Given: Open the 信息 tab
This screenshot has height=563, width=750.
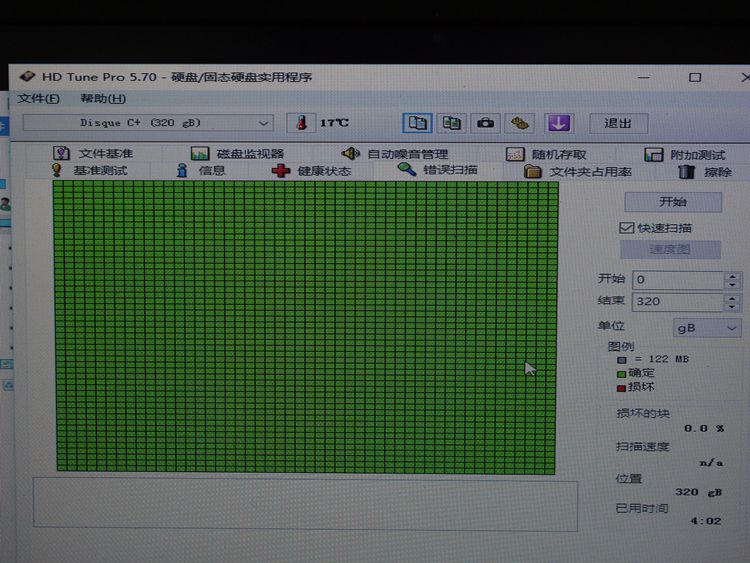Looking at the screenshot, I should pyautogui.click(x=200, y=170).
